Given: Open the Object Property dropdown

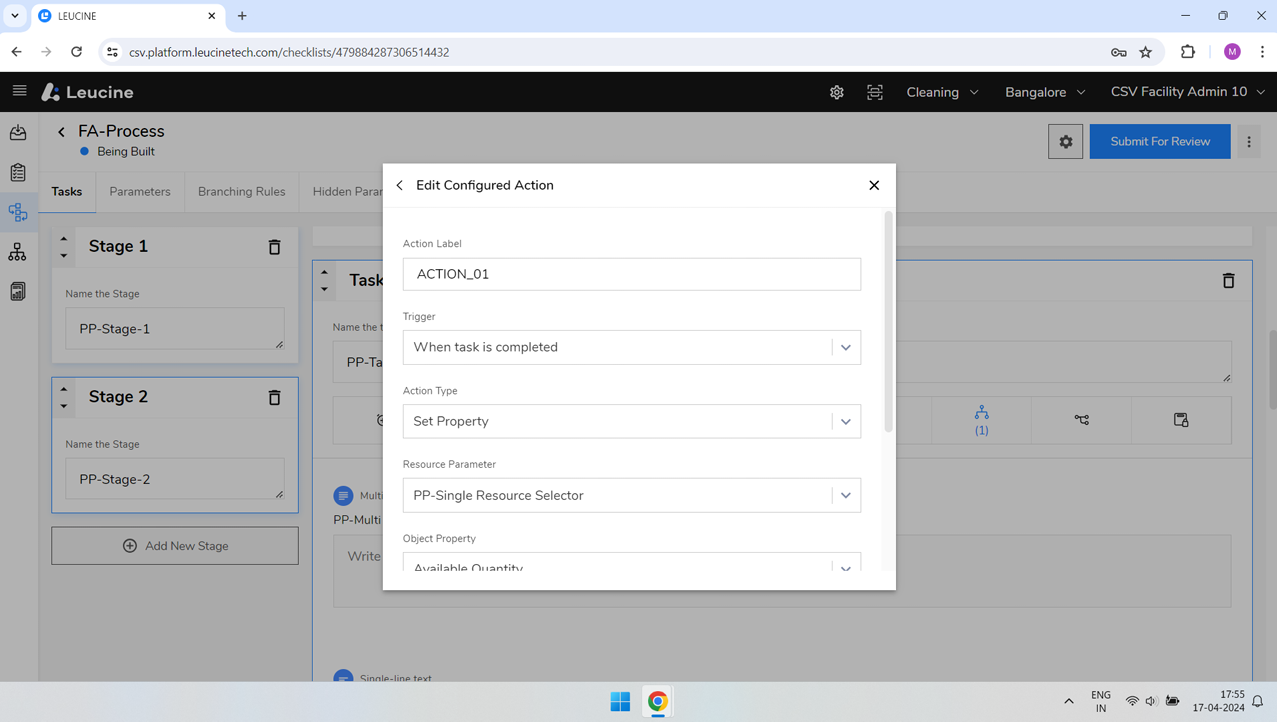Looking at the screenshot, I should [x=631, y=564].
